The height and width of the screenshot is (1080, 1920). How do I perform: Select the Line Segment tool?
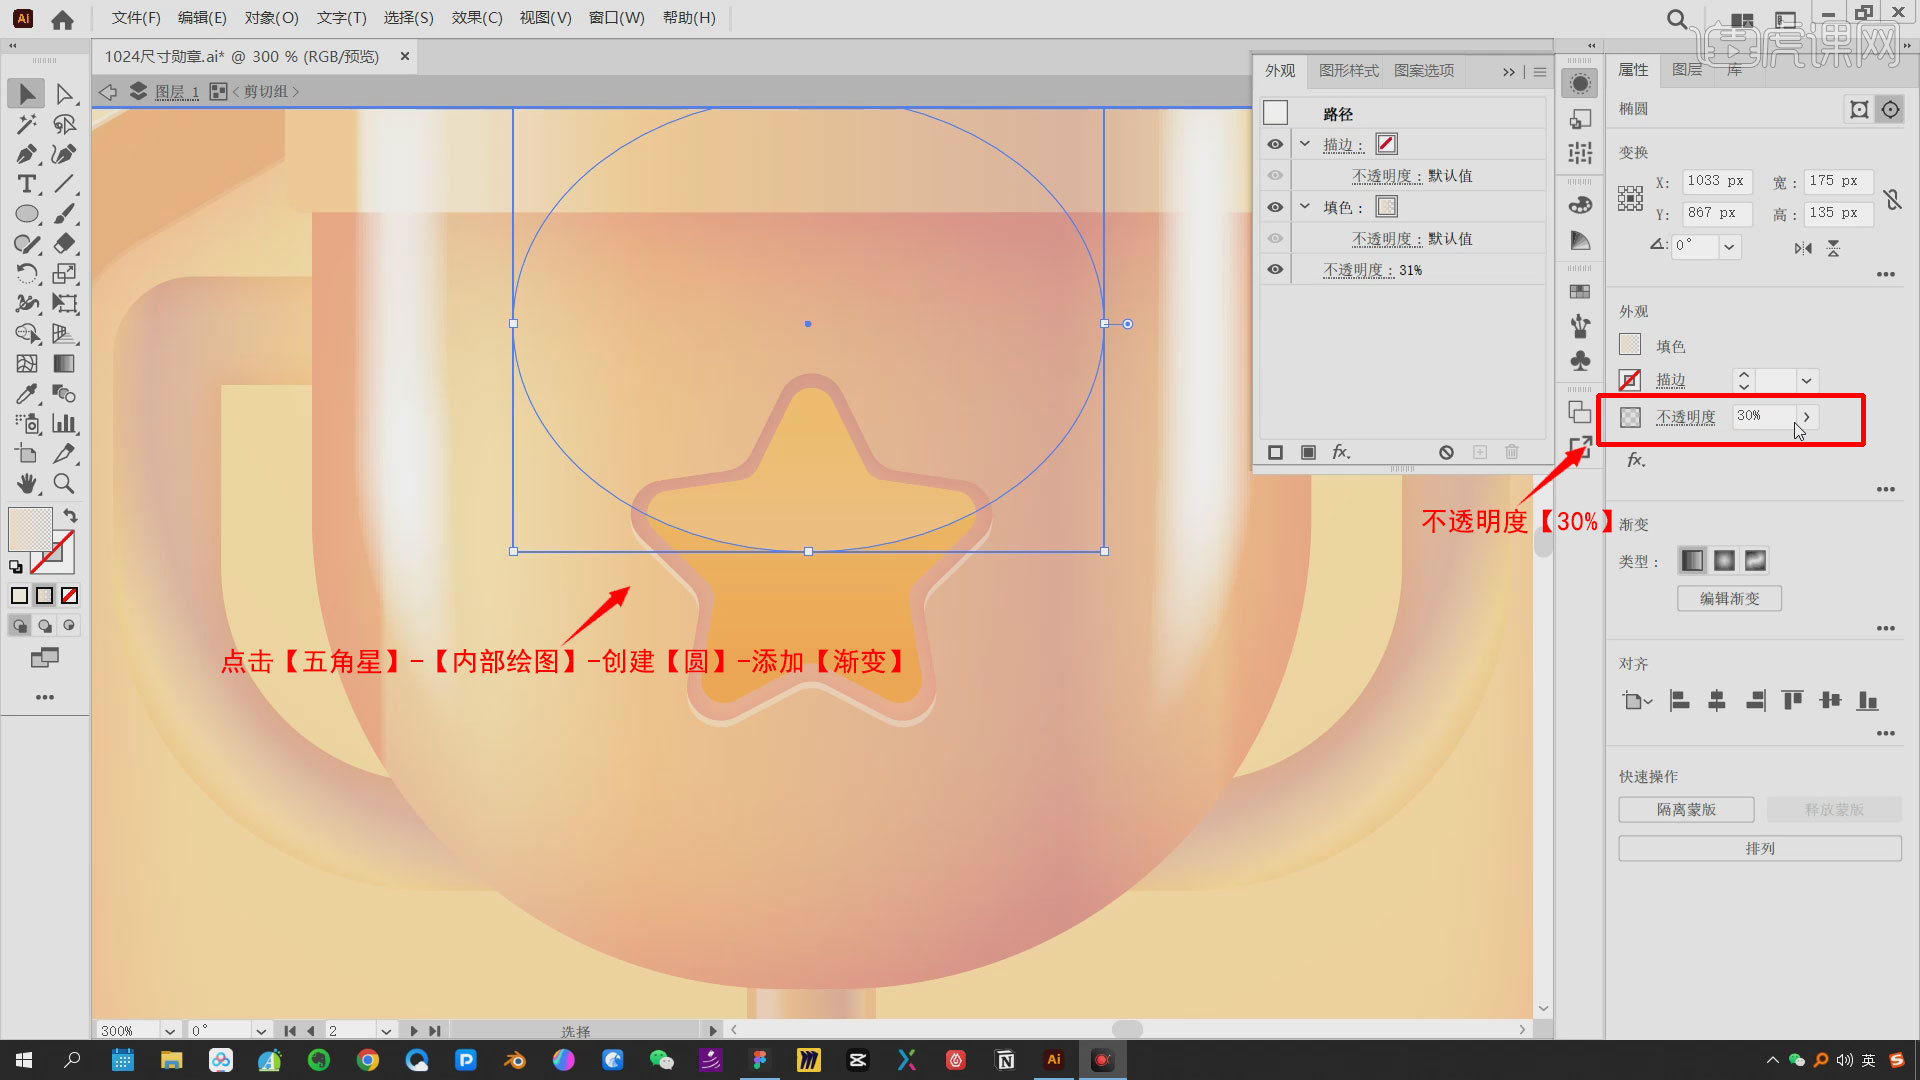64,184
